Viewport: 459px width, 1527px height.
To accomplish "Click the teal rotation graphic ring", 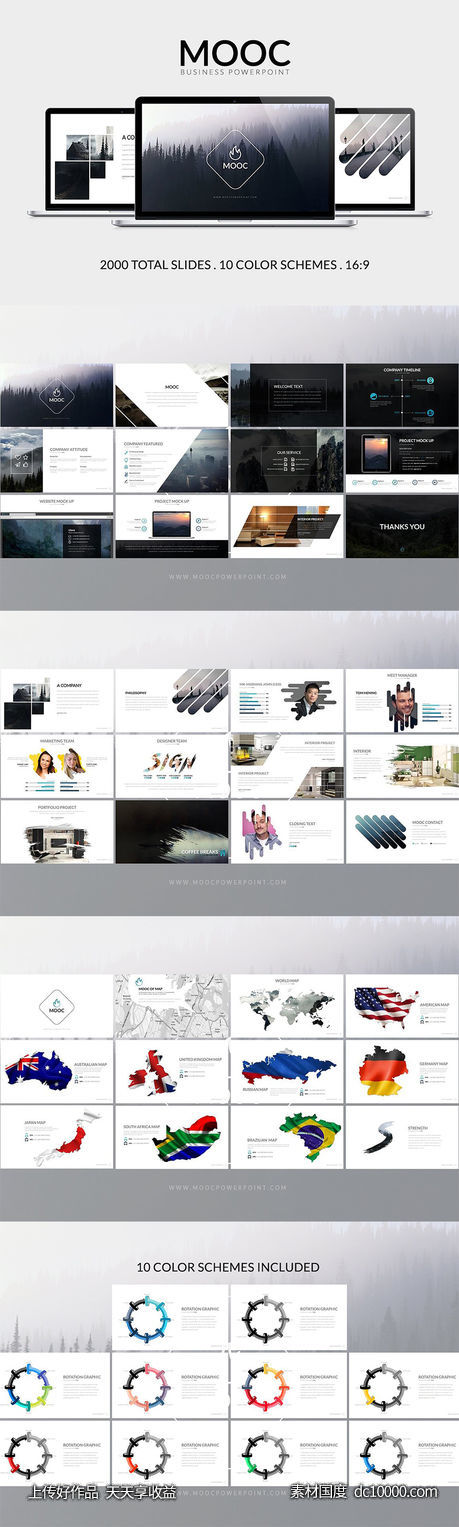I will pos(147,1319).
